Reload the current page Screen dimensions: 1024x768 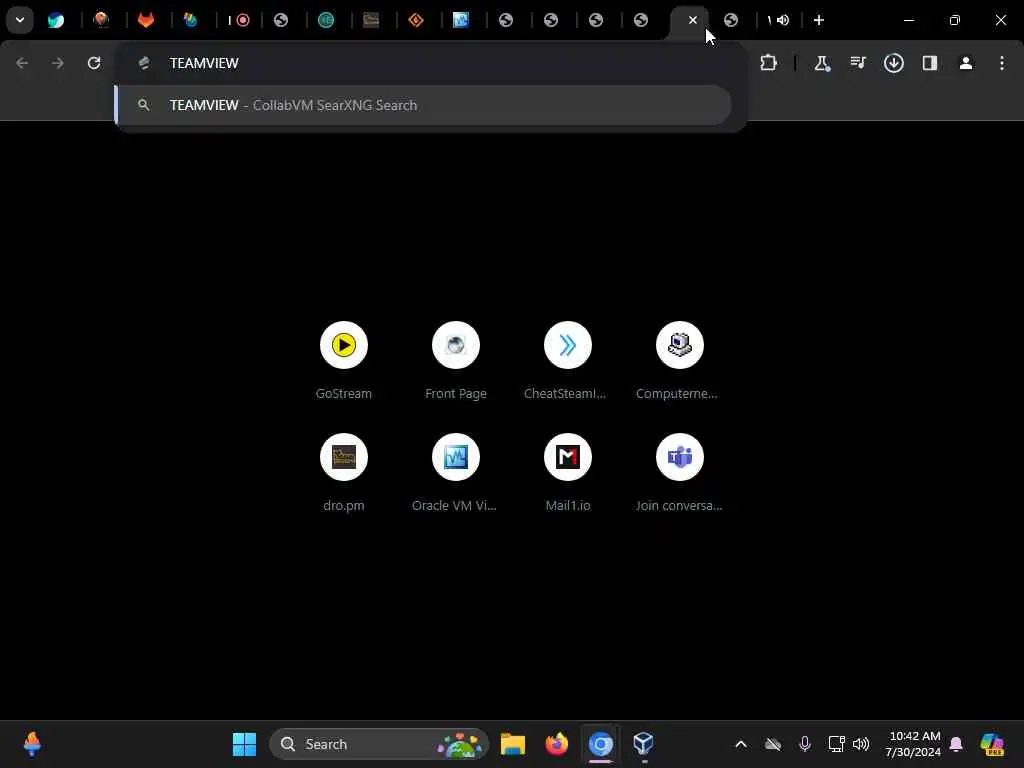[94, 63]
